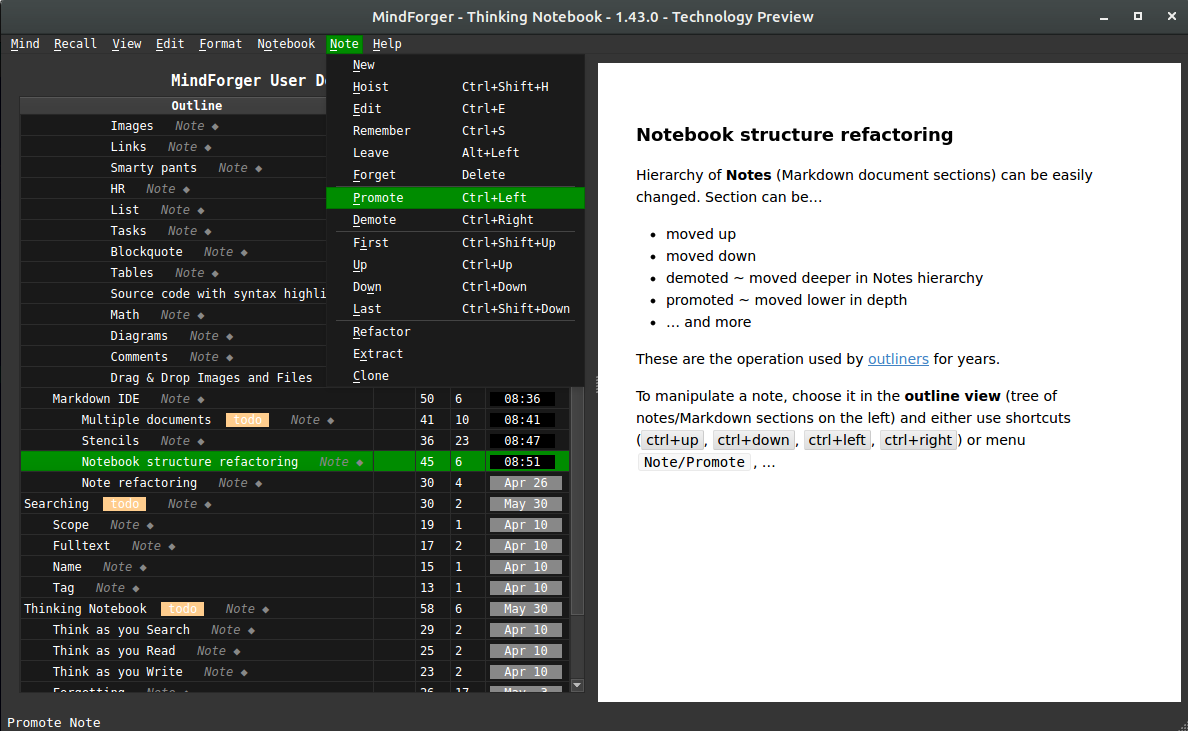The image size is (1188, 731).
Task: Click the Clone menu item
Action: point(371,376)
